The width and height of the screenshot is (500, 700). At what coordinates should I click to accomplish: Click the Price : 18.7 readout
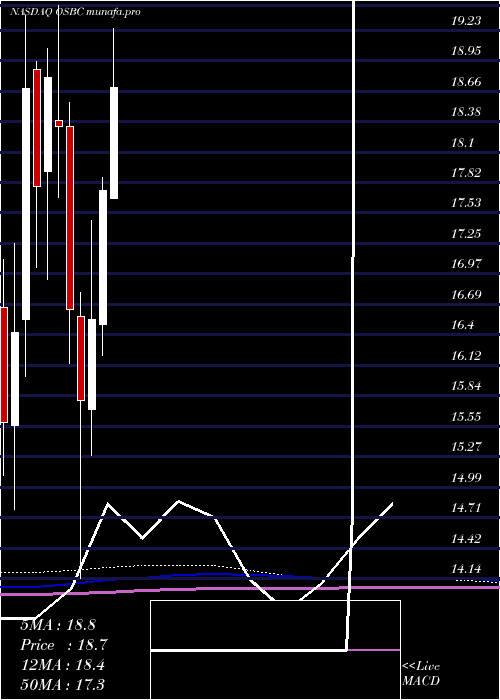tap(64, 645)
